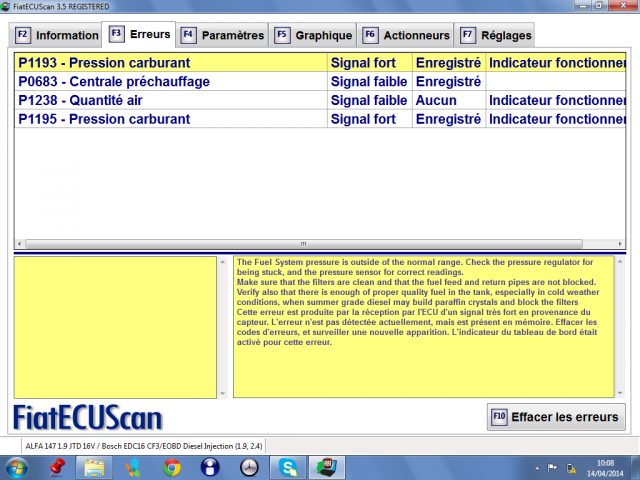Open Windows Explorer from the taskbar

94,468
